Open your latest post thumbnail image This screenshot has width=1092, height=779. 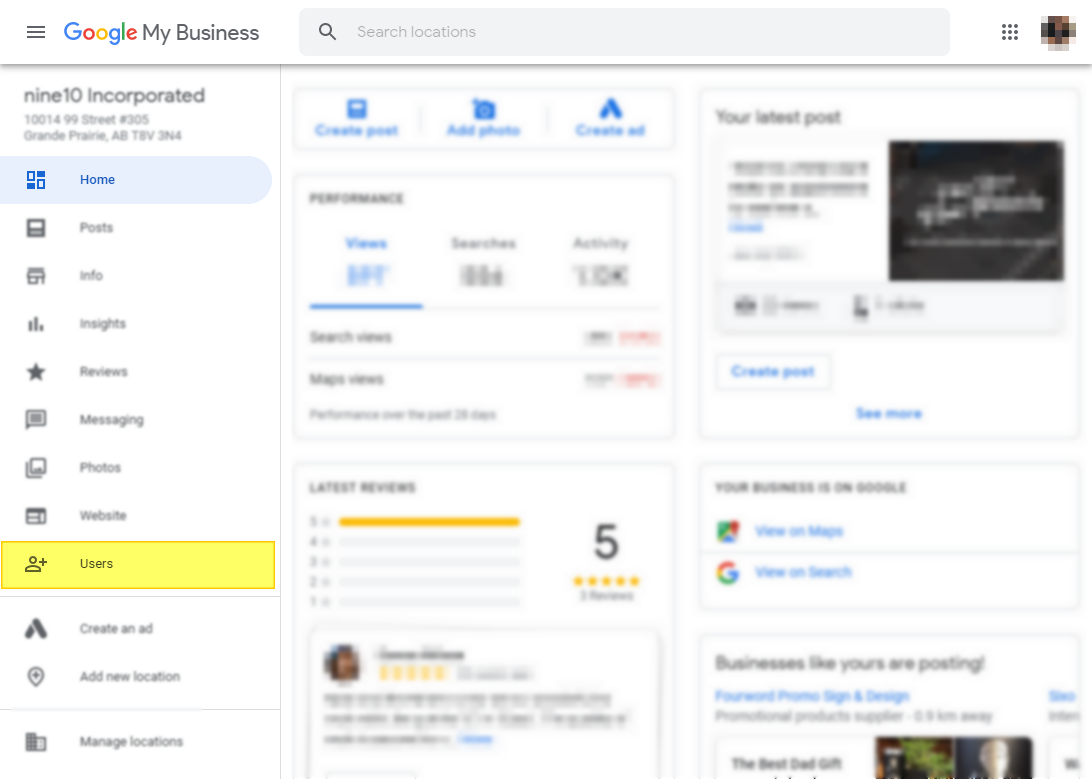tap(976, 210)
